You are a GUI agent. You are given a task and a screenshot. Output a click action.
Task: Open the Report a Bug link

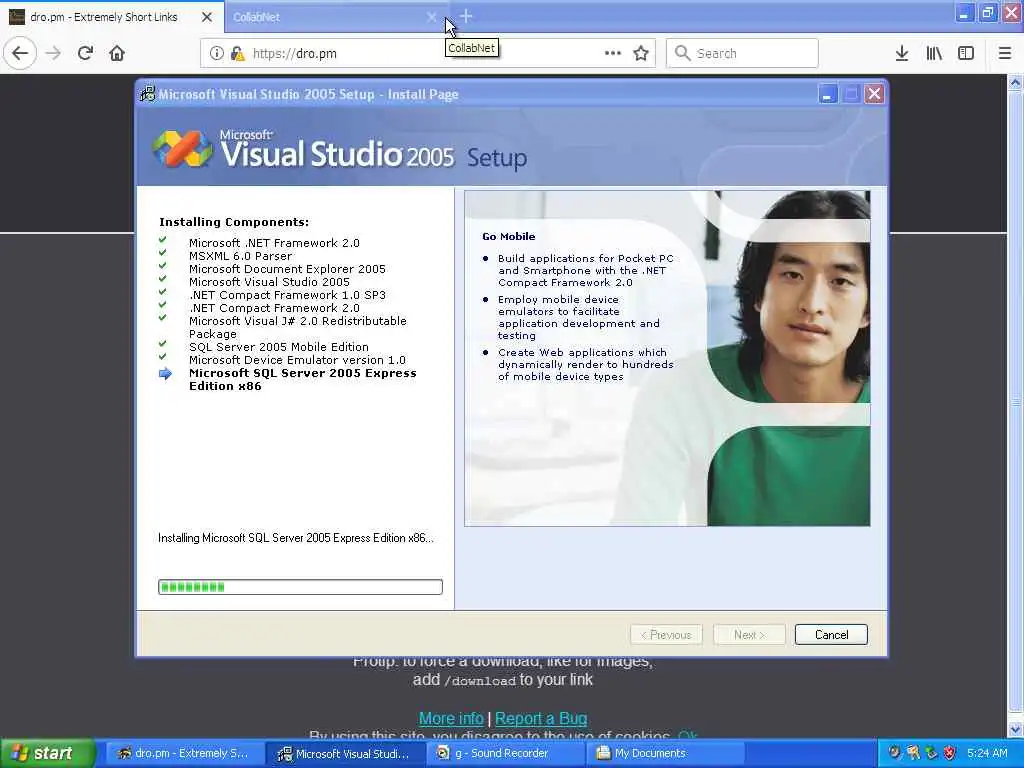tap(541, 718)
